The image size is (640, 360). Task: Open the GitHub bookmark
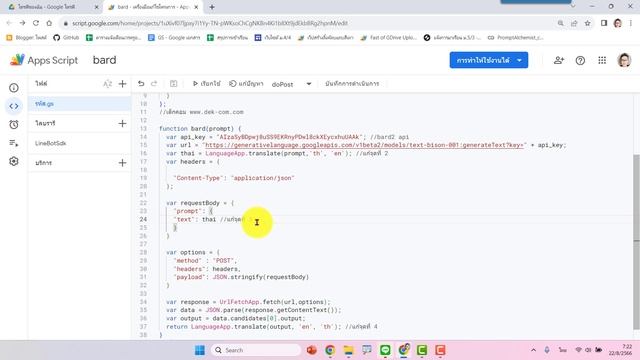(x=66, y=38)
